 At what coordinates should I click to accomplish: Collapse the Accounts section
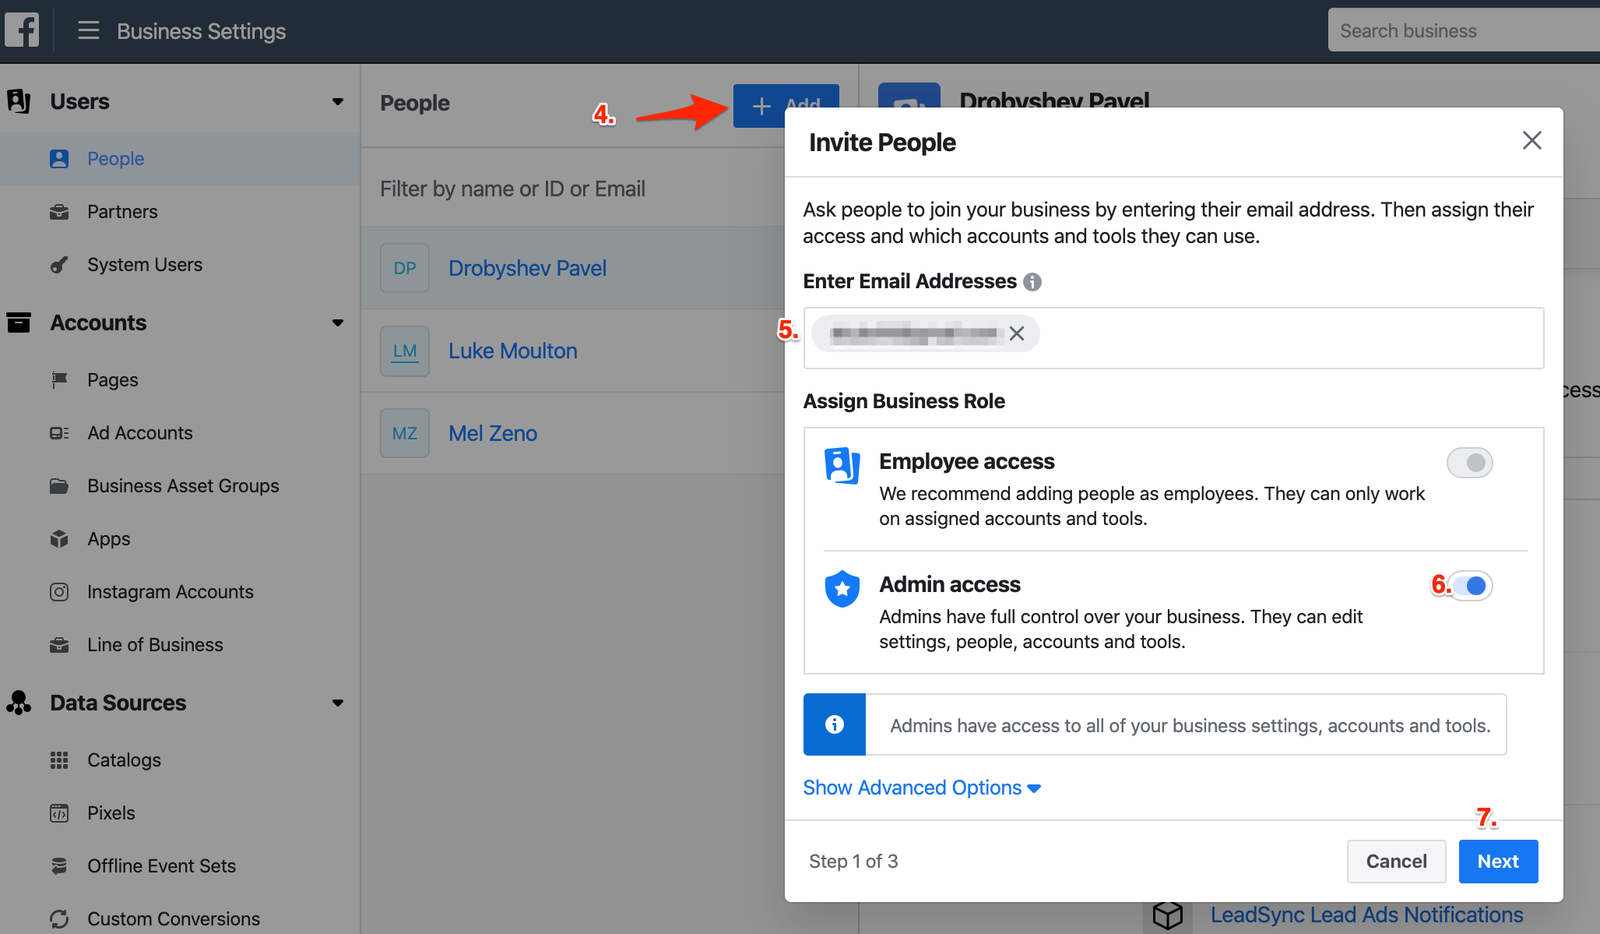coord(337,323)
